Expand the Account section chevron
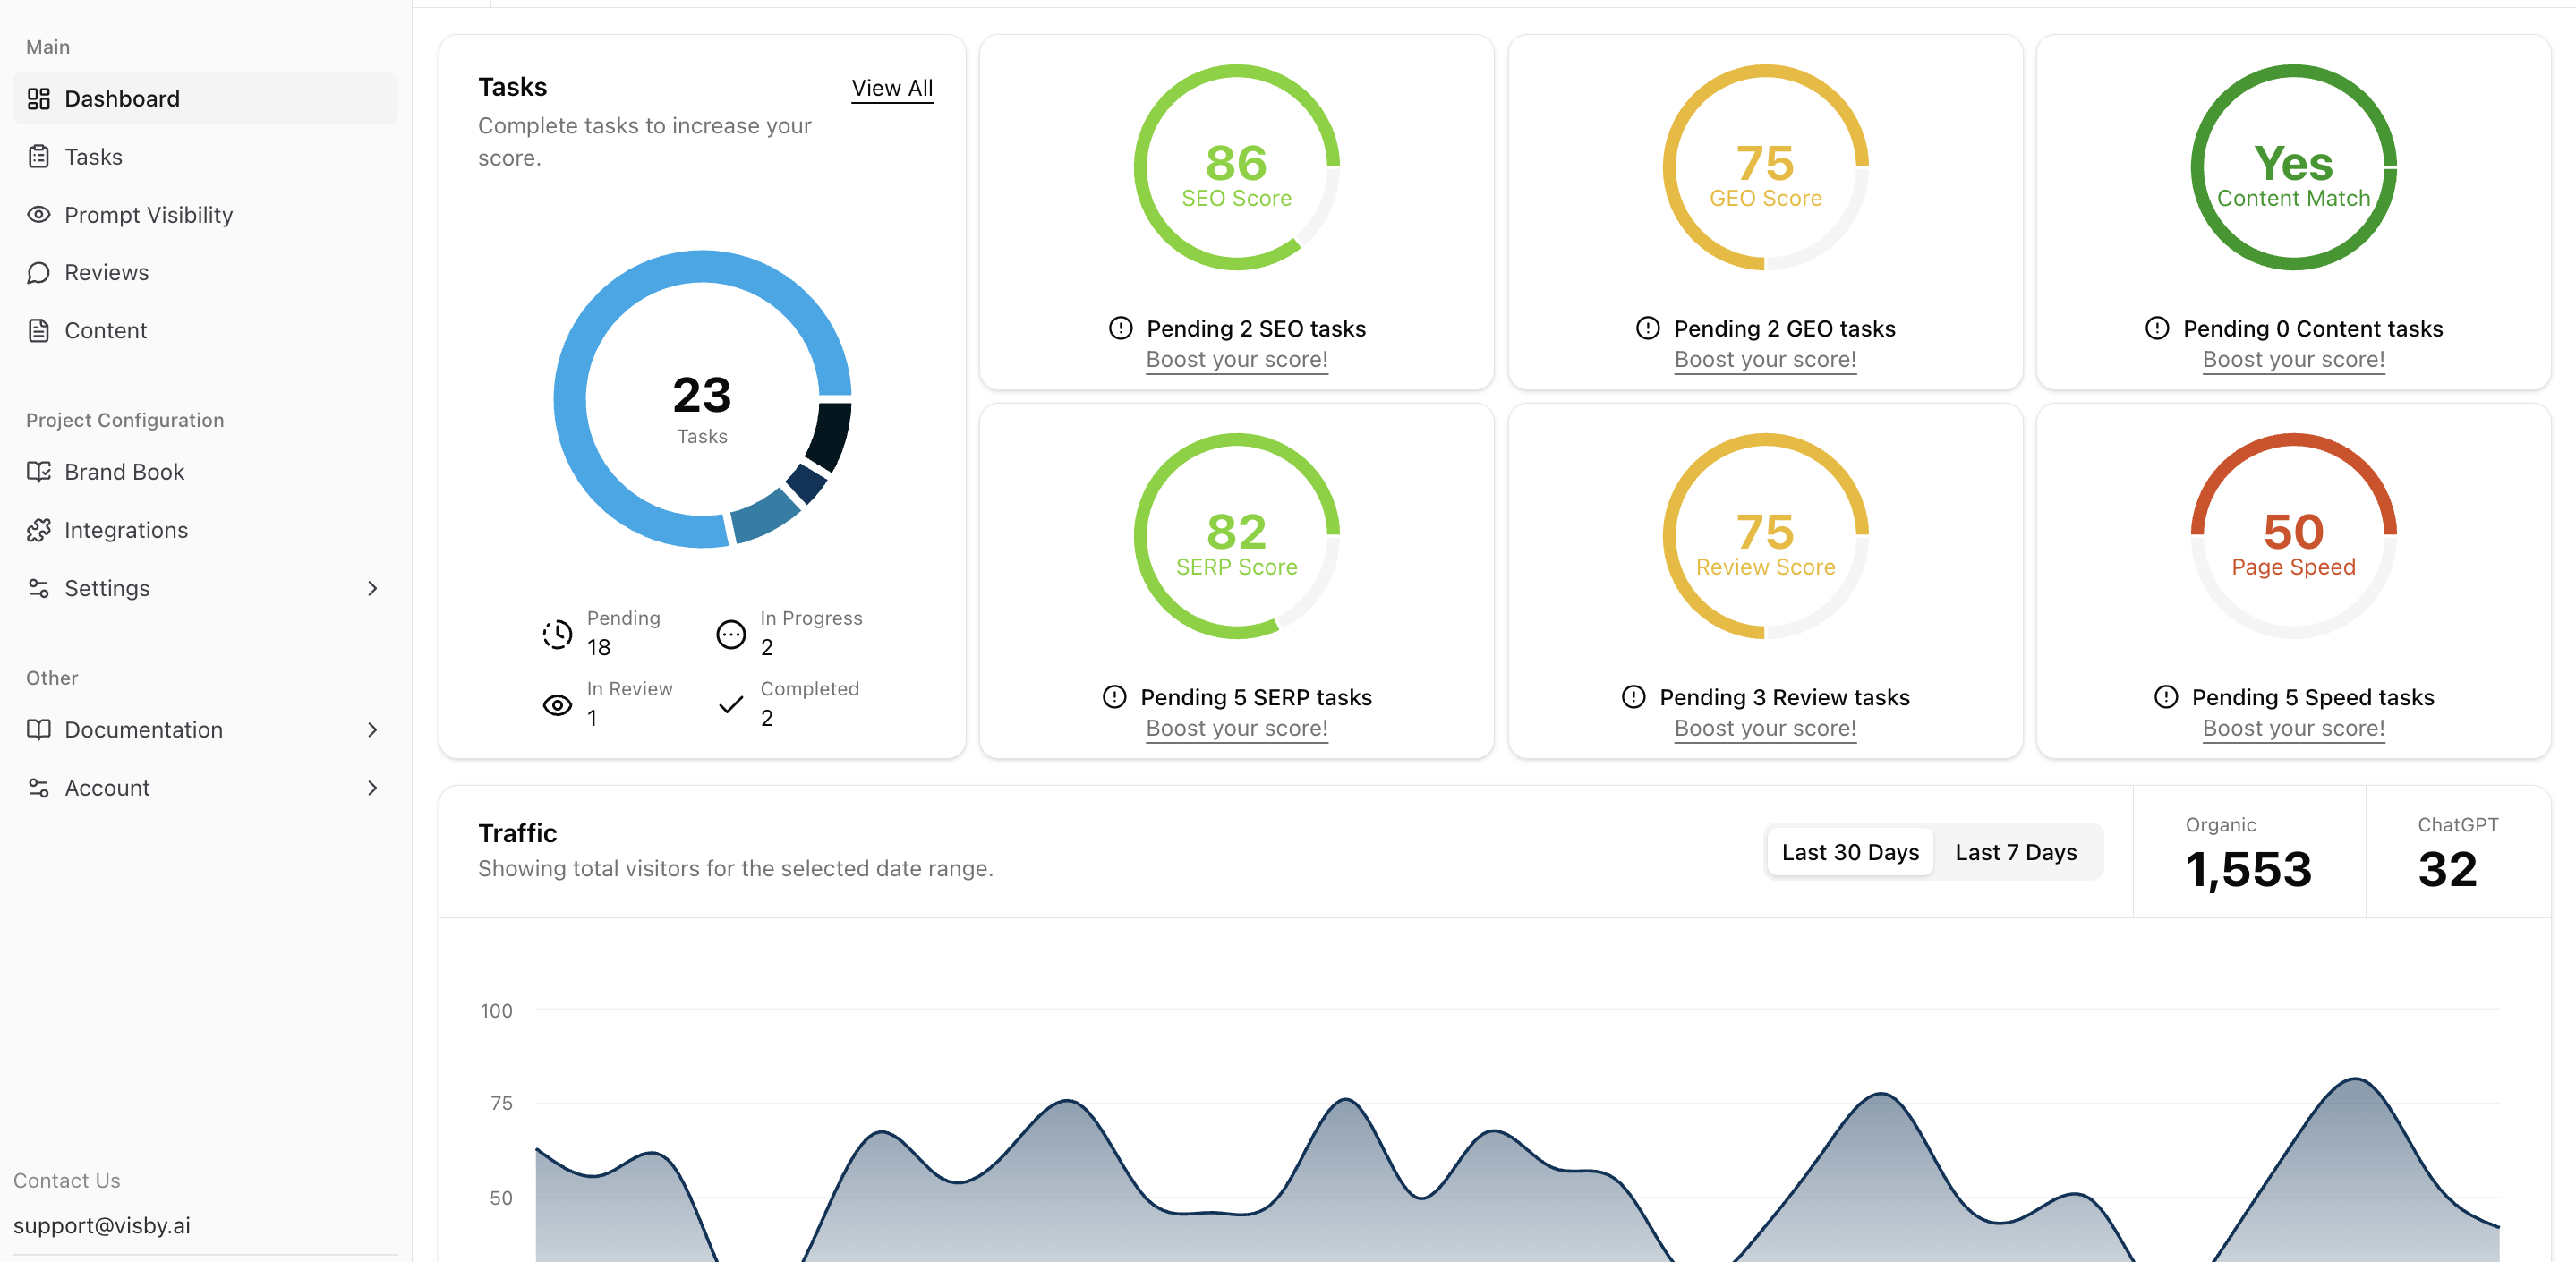Image resolution: width=2576 pixels, height=1262 pixels. [372, 787]
